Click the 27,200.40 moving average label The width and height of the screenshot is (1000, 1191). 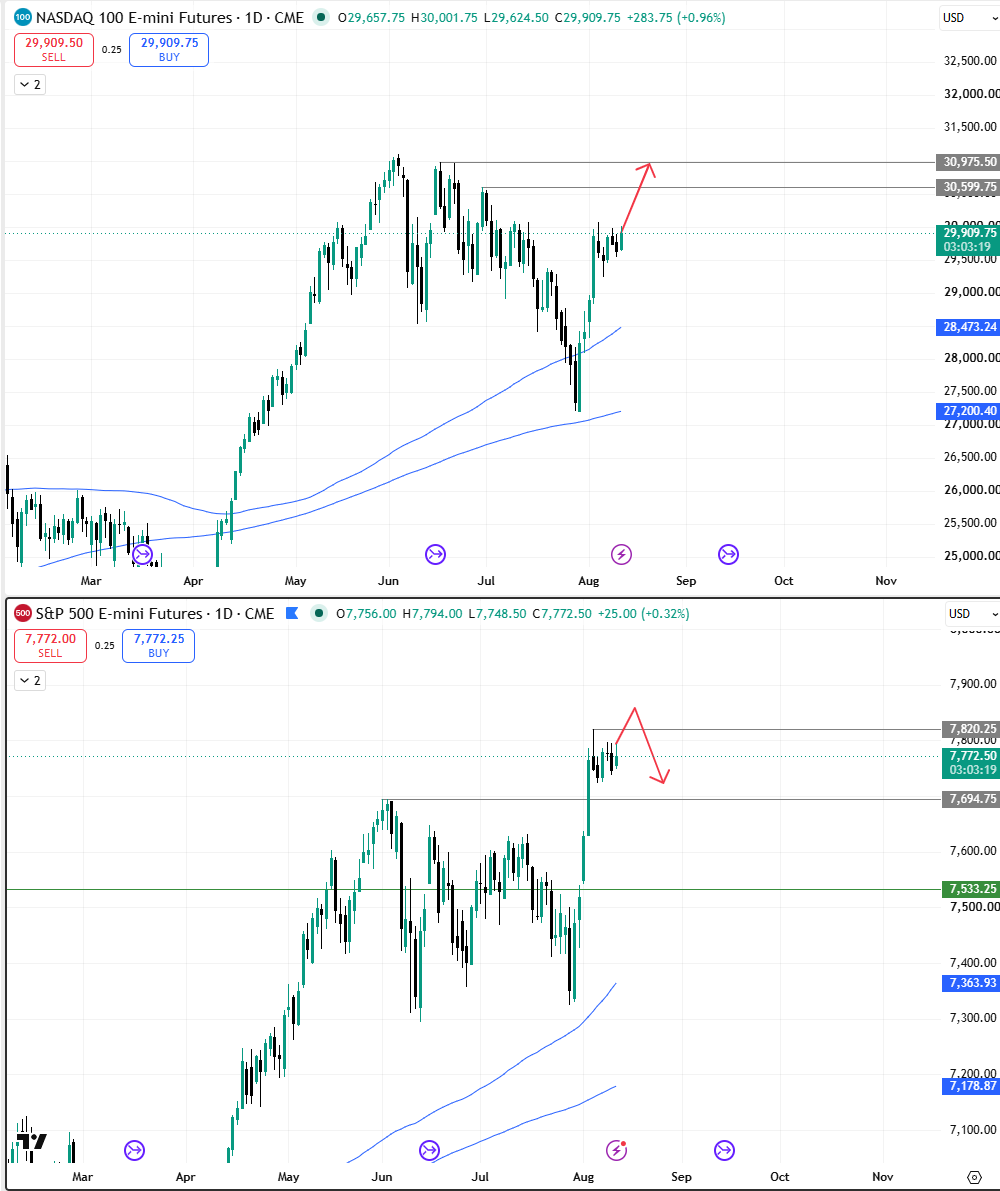coord(969,411)
